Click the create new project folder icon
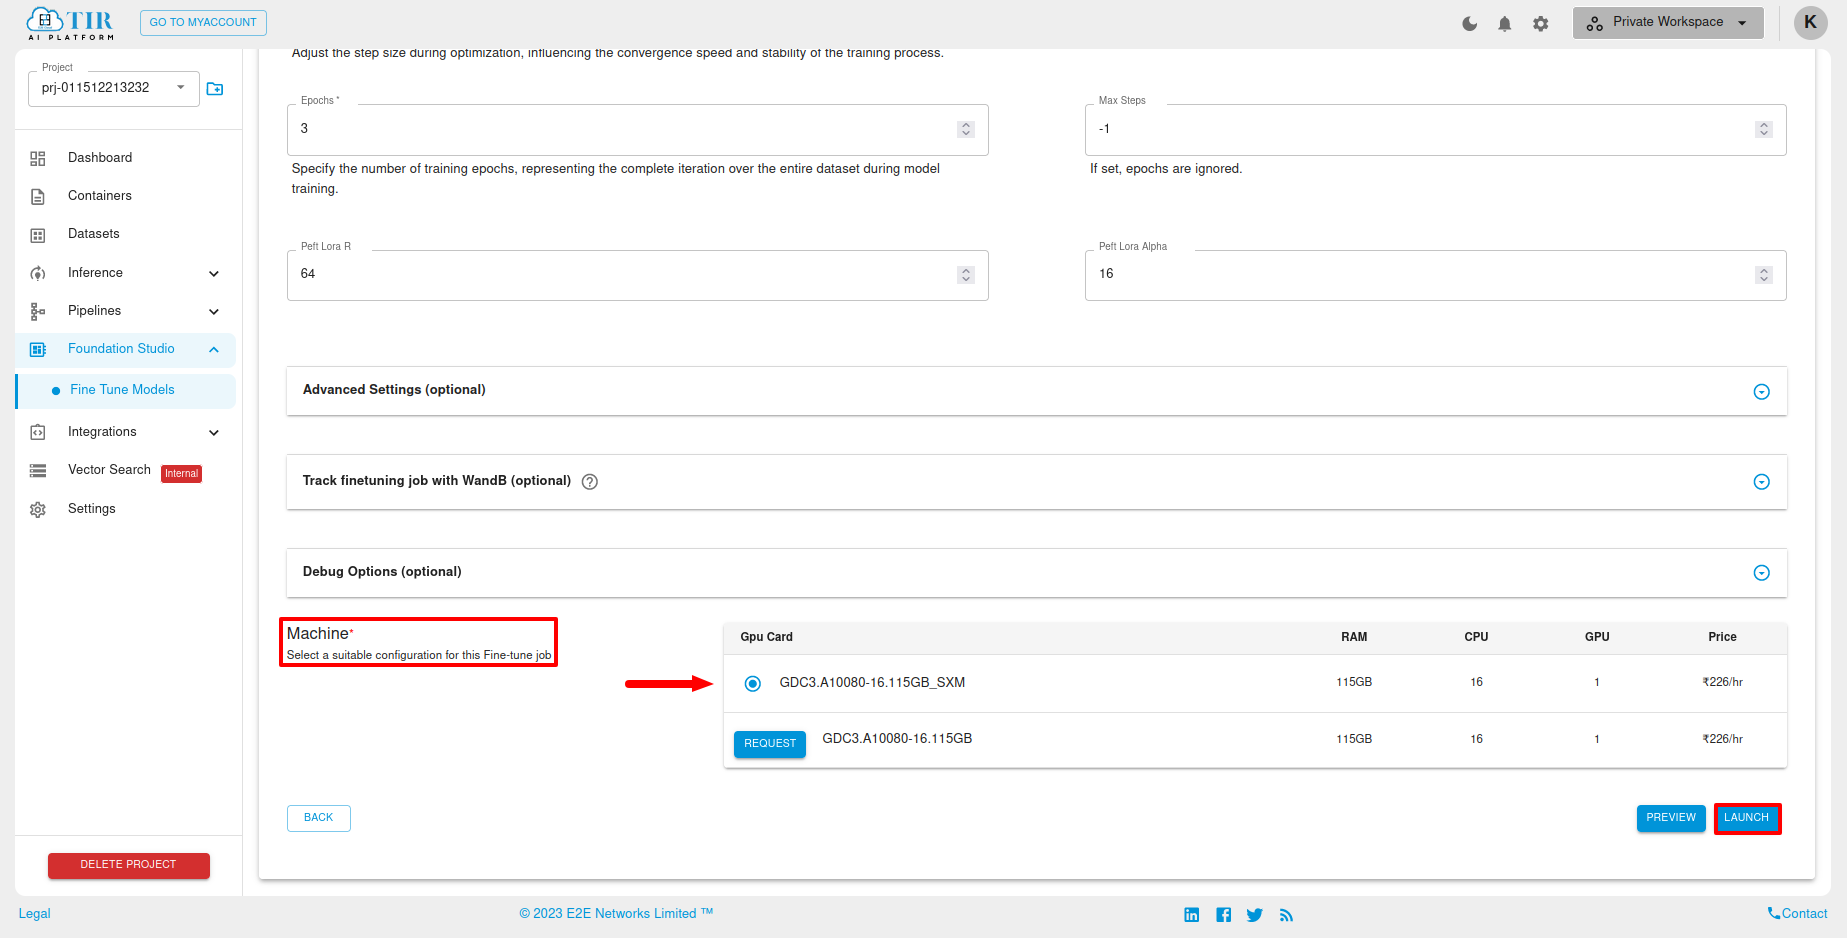Image resolution: width=1847 pixels, height=938 pixels. tap(215, 89)
